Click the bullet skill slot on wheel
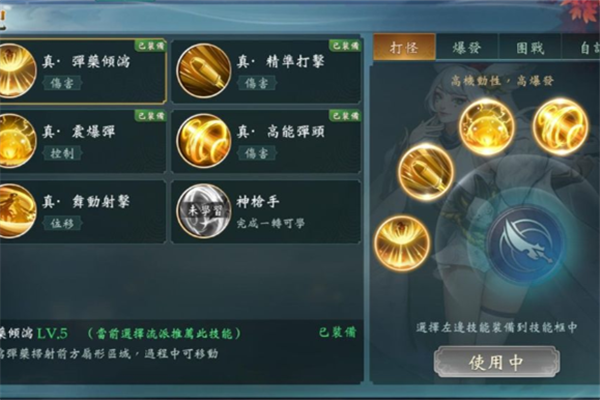600x400 pixels. tap(426, 171)
